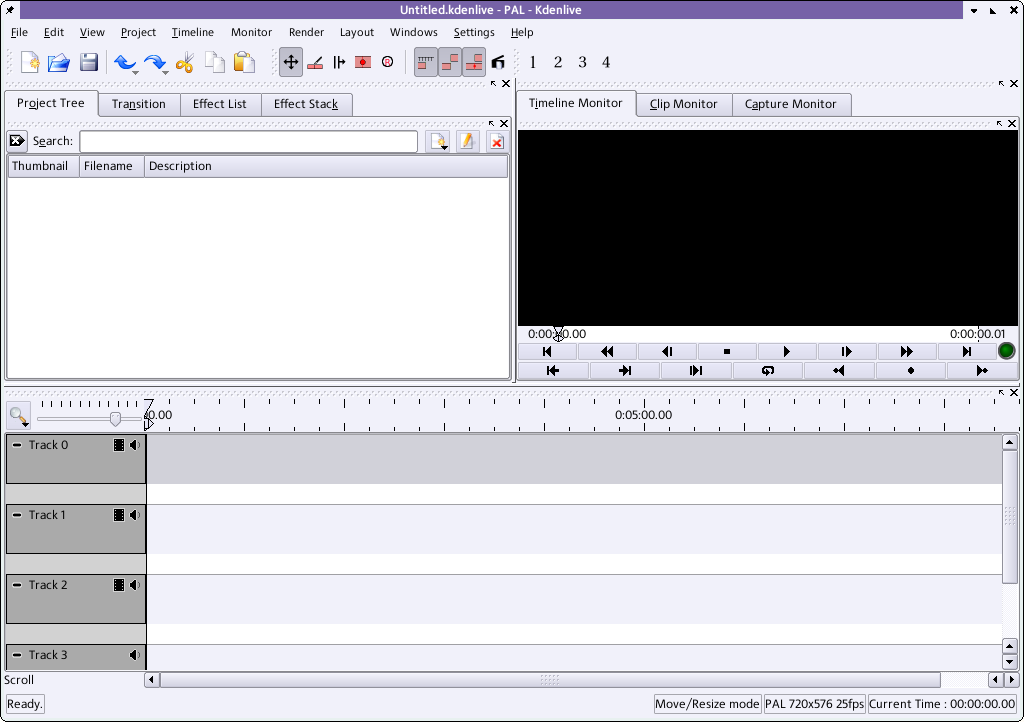Open the timeline zoom magnifier dropdown

[19, 415]
